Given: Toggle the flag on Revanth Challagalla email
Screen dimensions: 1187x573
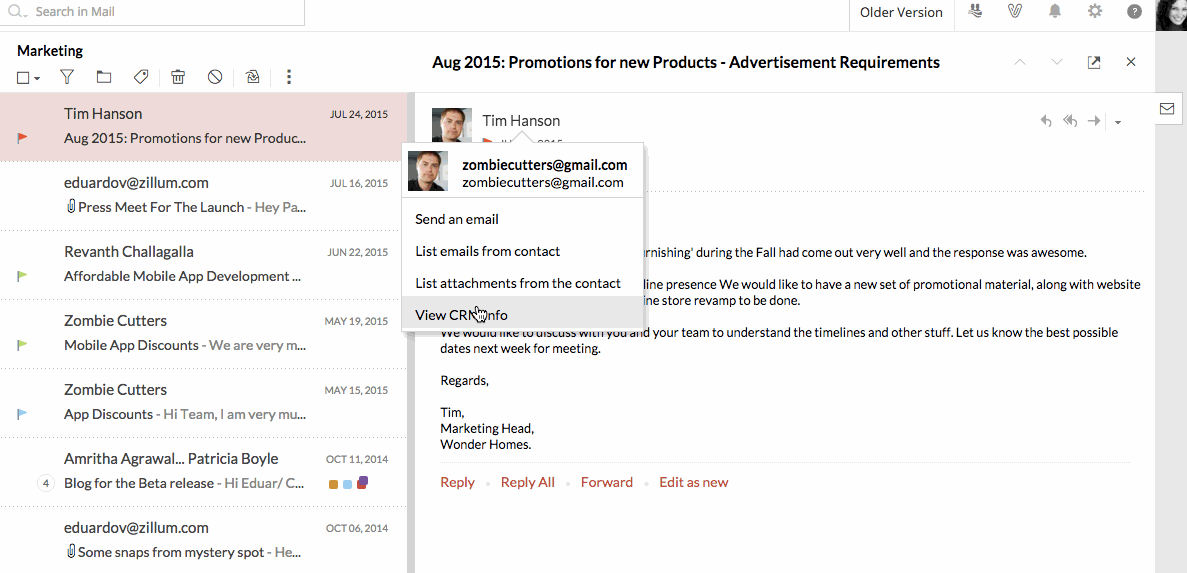Looking at the screenshot, I should pos(23,276).
